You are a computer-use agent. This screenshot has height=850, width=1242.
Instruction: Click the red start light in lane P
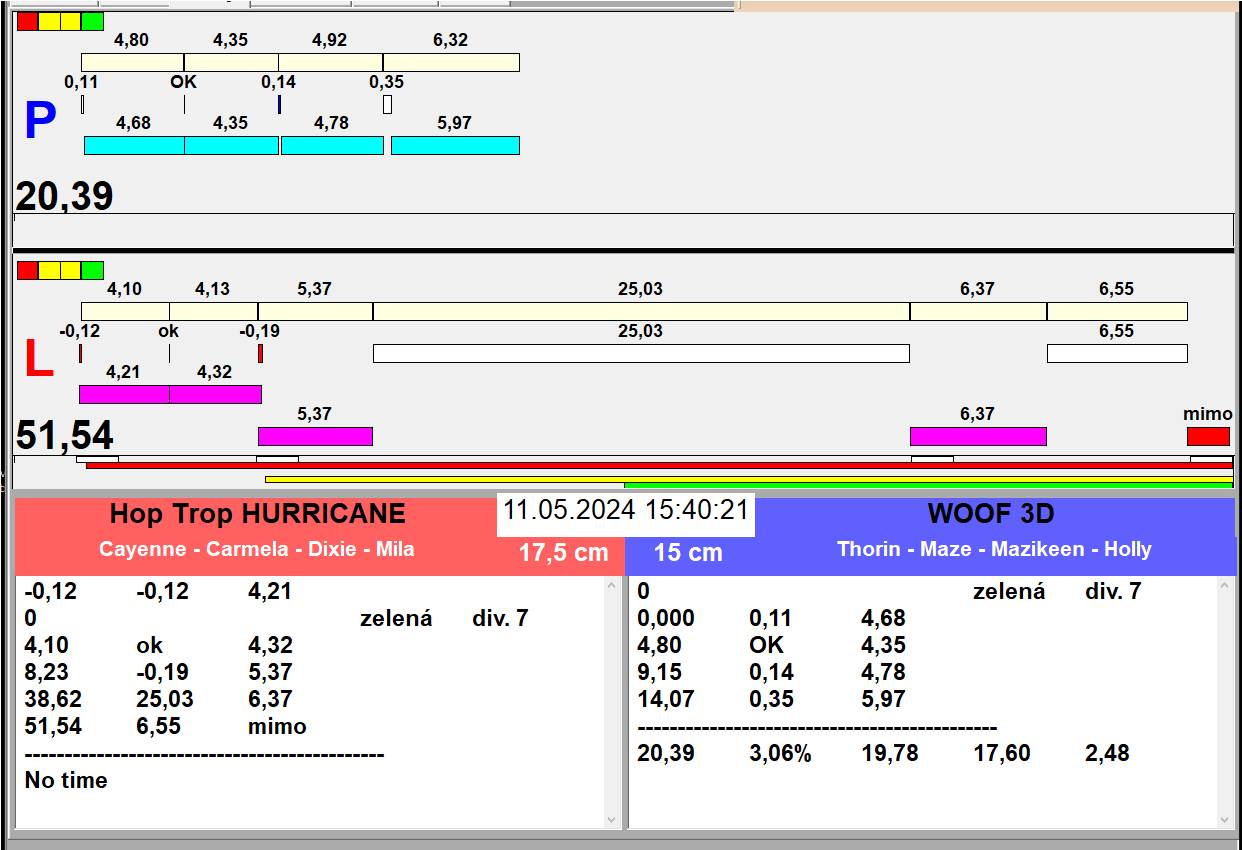pyautogui.click(x=28, y=21)
